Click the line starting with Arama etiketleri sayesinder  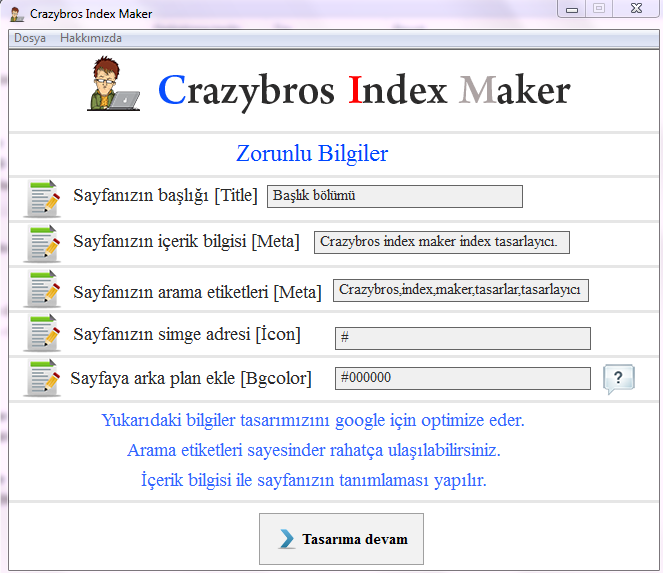pos(314,450)
